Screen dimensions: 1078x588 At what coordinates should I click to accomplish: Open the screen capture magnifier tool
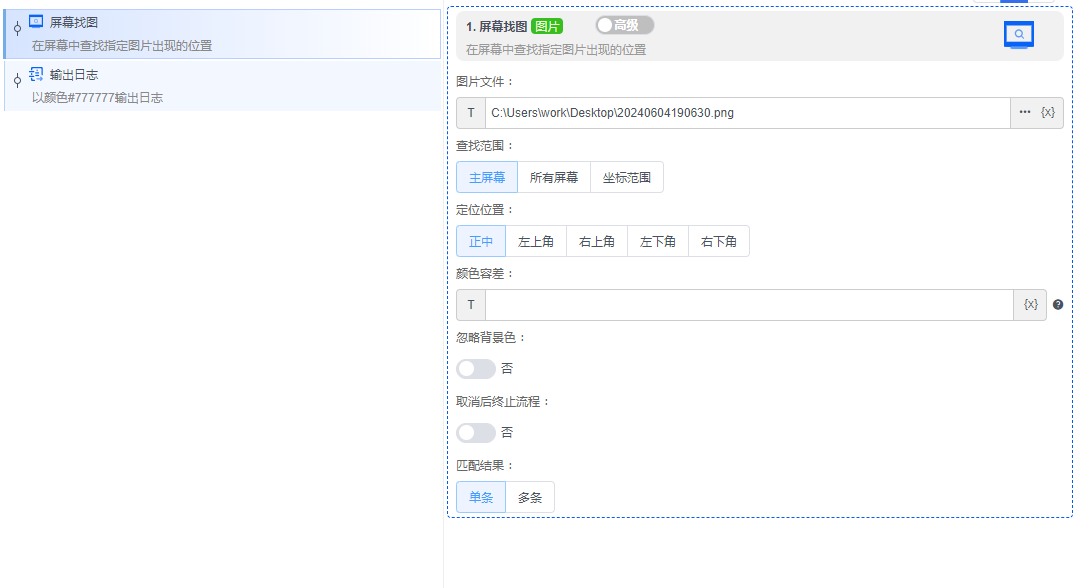(1018, 34)
